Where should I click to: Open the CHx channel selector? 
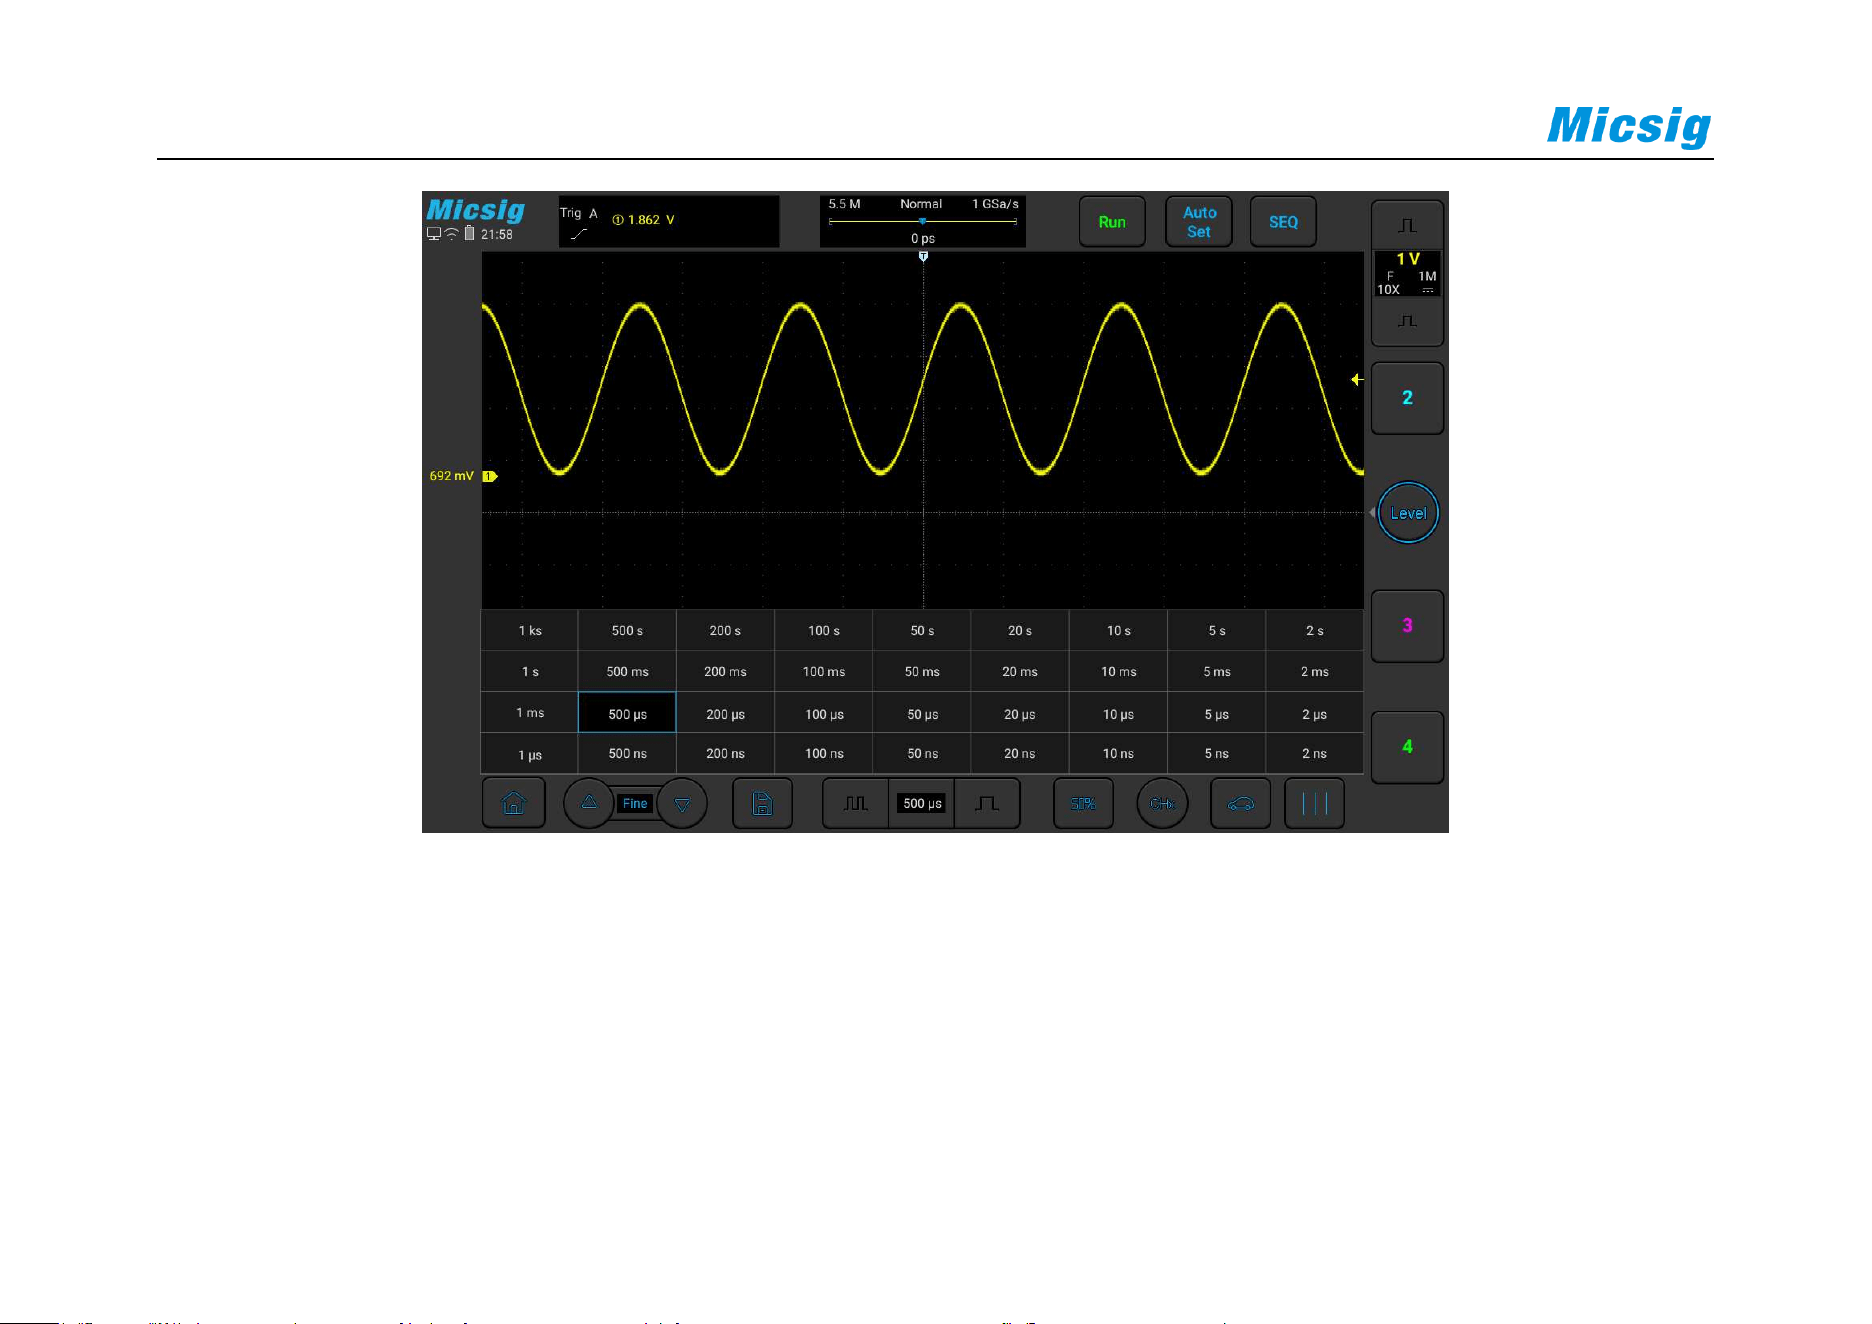click(1162, 803)
